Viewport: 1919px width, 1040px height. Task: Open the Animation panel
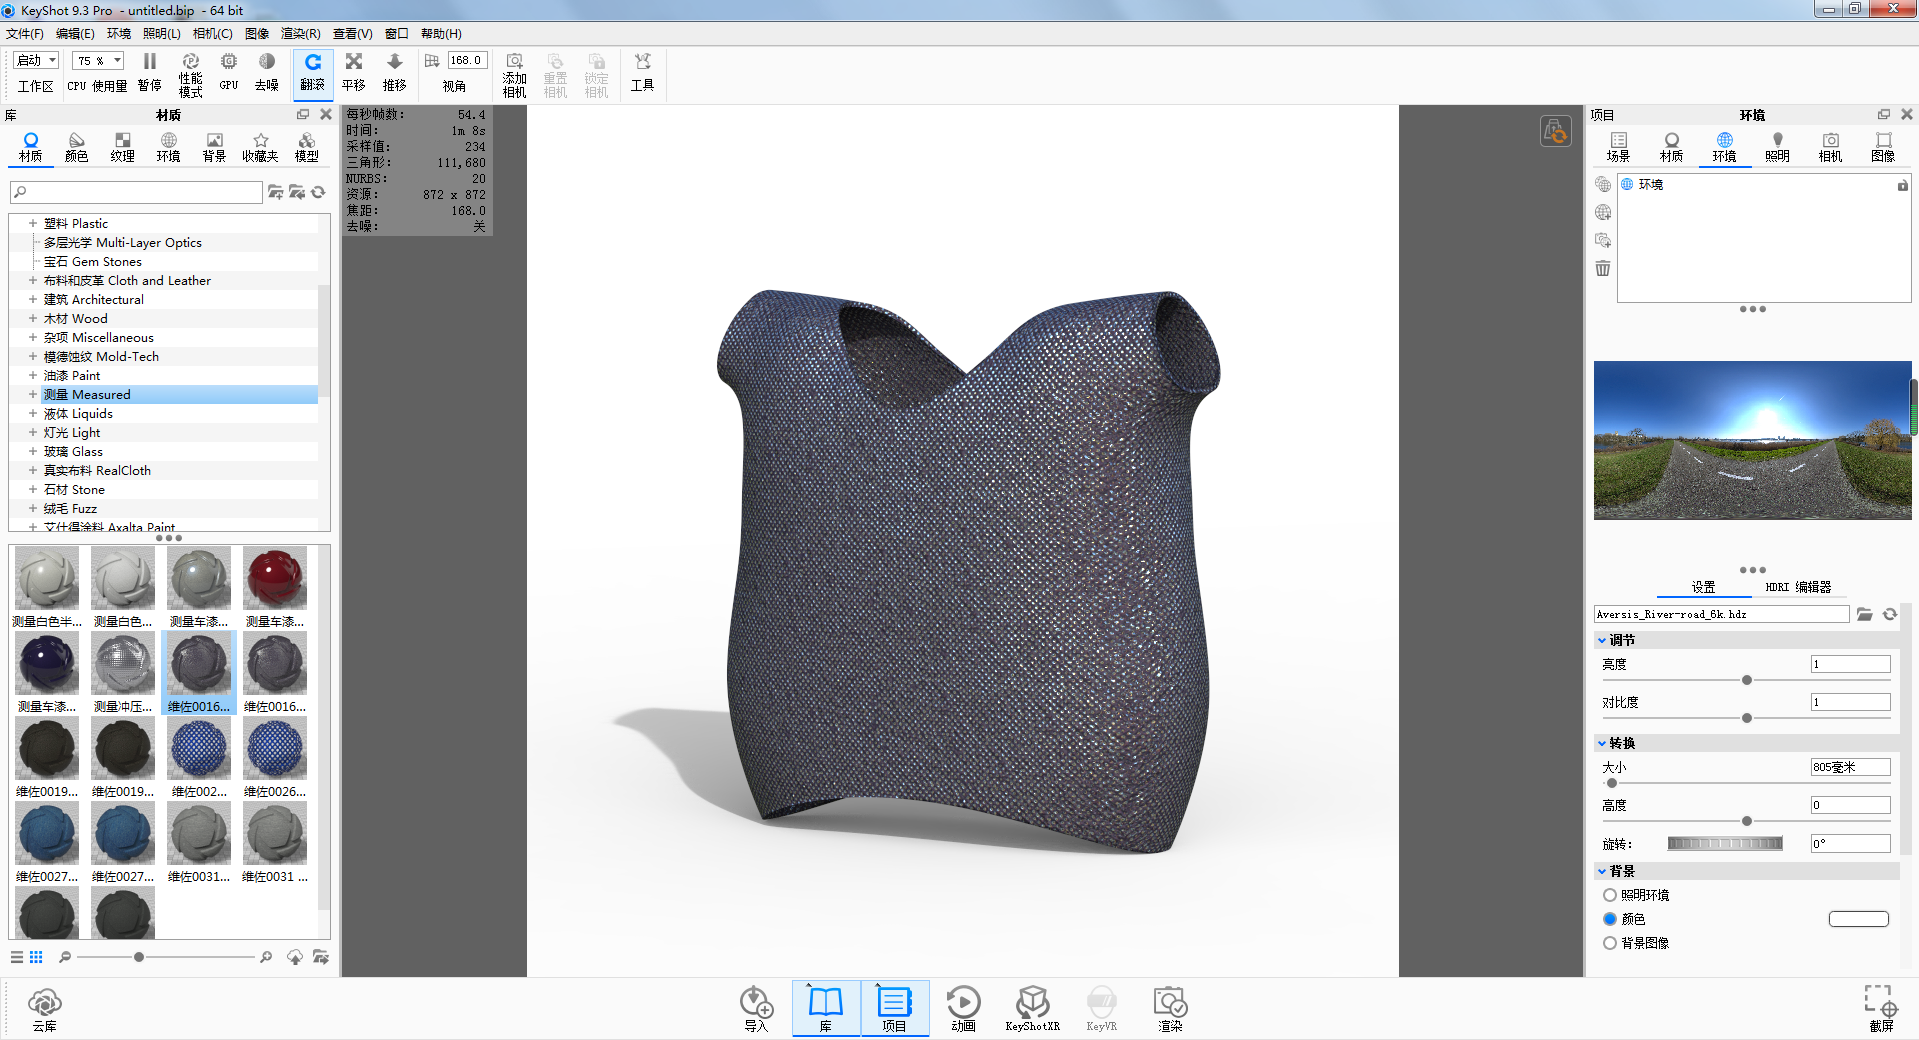(963, 1008)
